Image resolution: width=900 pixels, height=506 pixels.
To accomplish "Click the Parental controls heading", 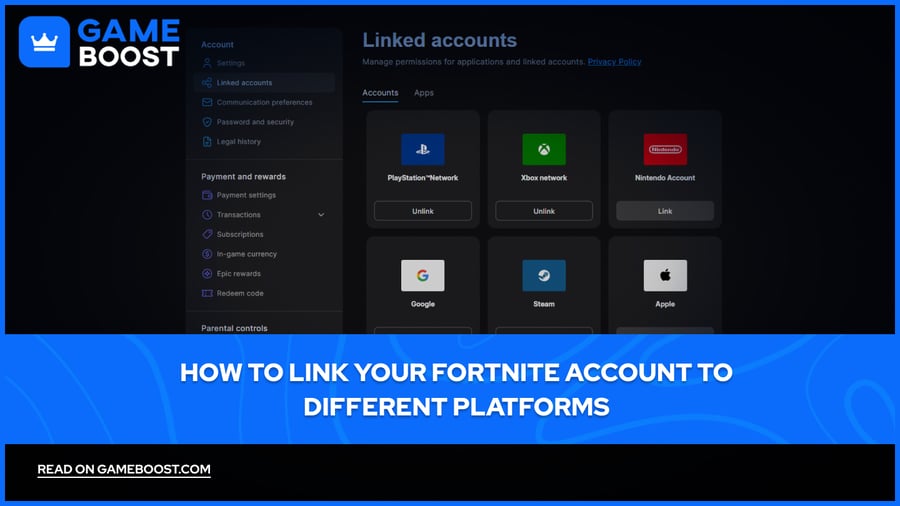I will point(234,328).
